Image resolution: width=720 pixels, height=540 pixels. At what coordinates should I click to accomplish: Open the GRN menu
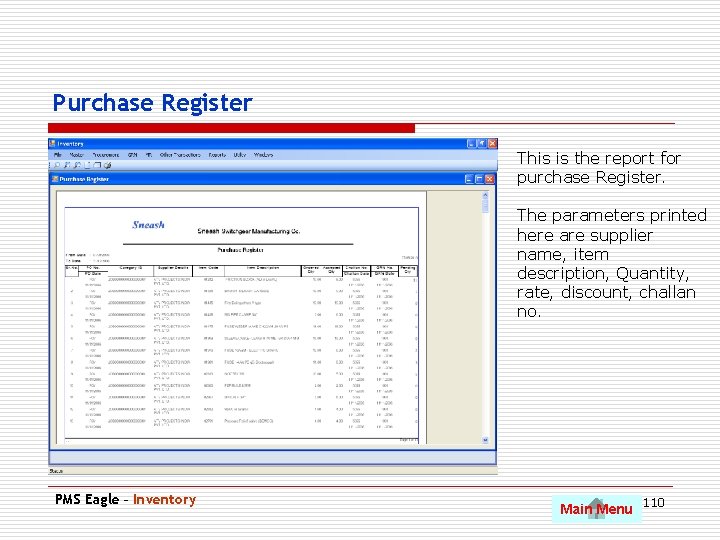pyautogui.click(x=133, y=155)
